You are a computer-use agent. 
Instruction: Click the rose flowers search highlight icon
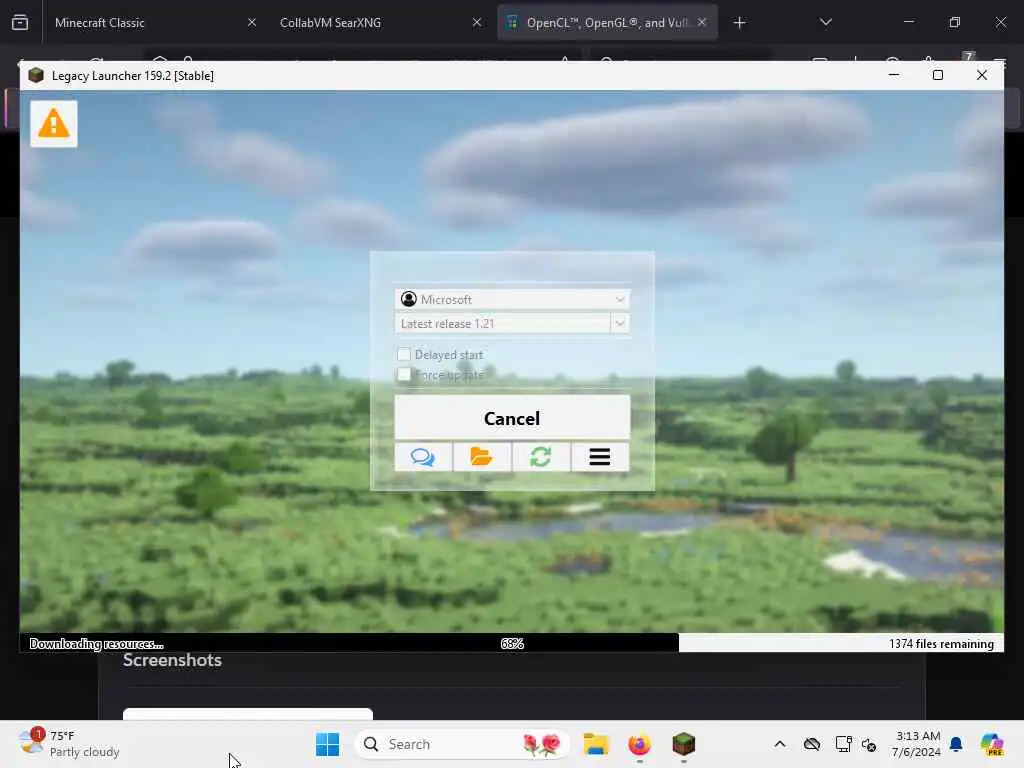click(541, 744)
